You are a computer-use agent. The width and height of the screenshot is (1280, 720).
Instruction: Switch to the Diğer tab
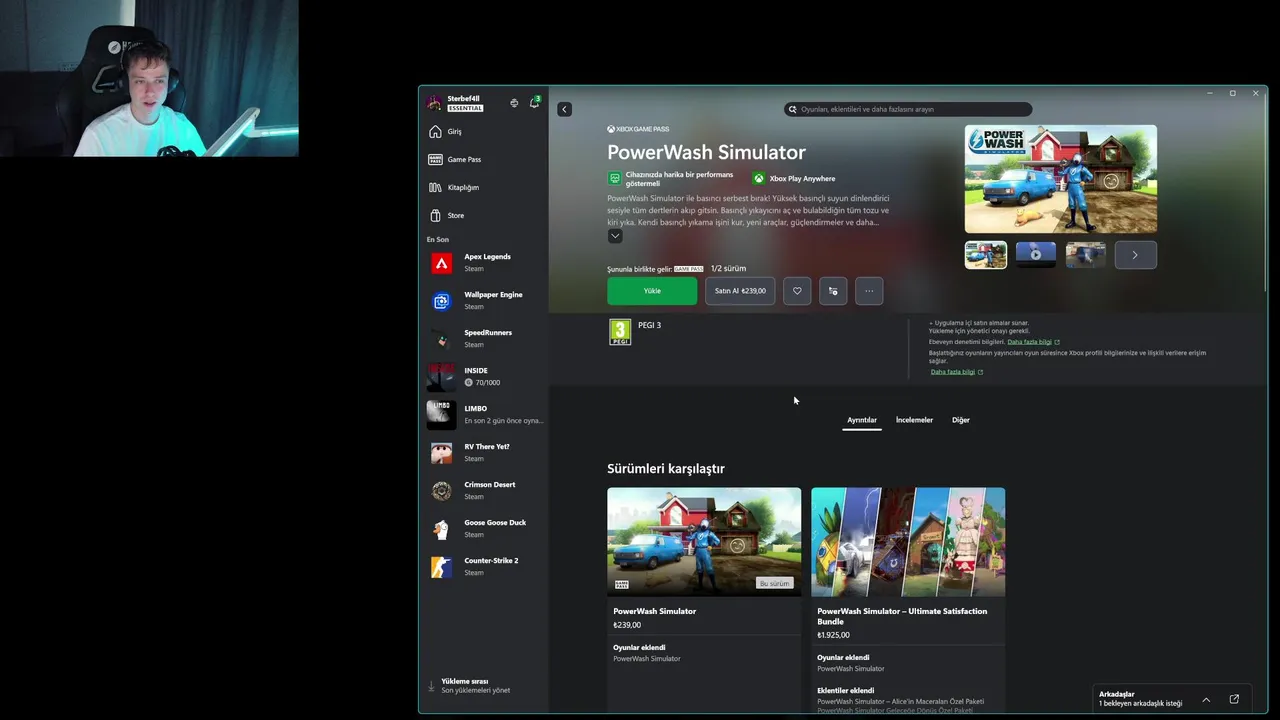pos(961,420)
